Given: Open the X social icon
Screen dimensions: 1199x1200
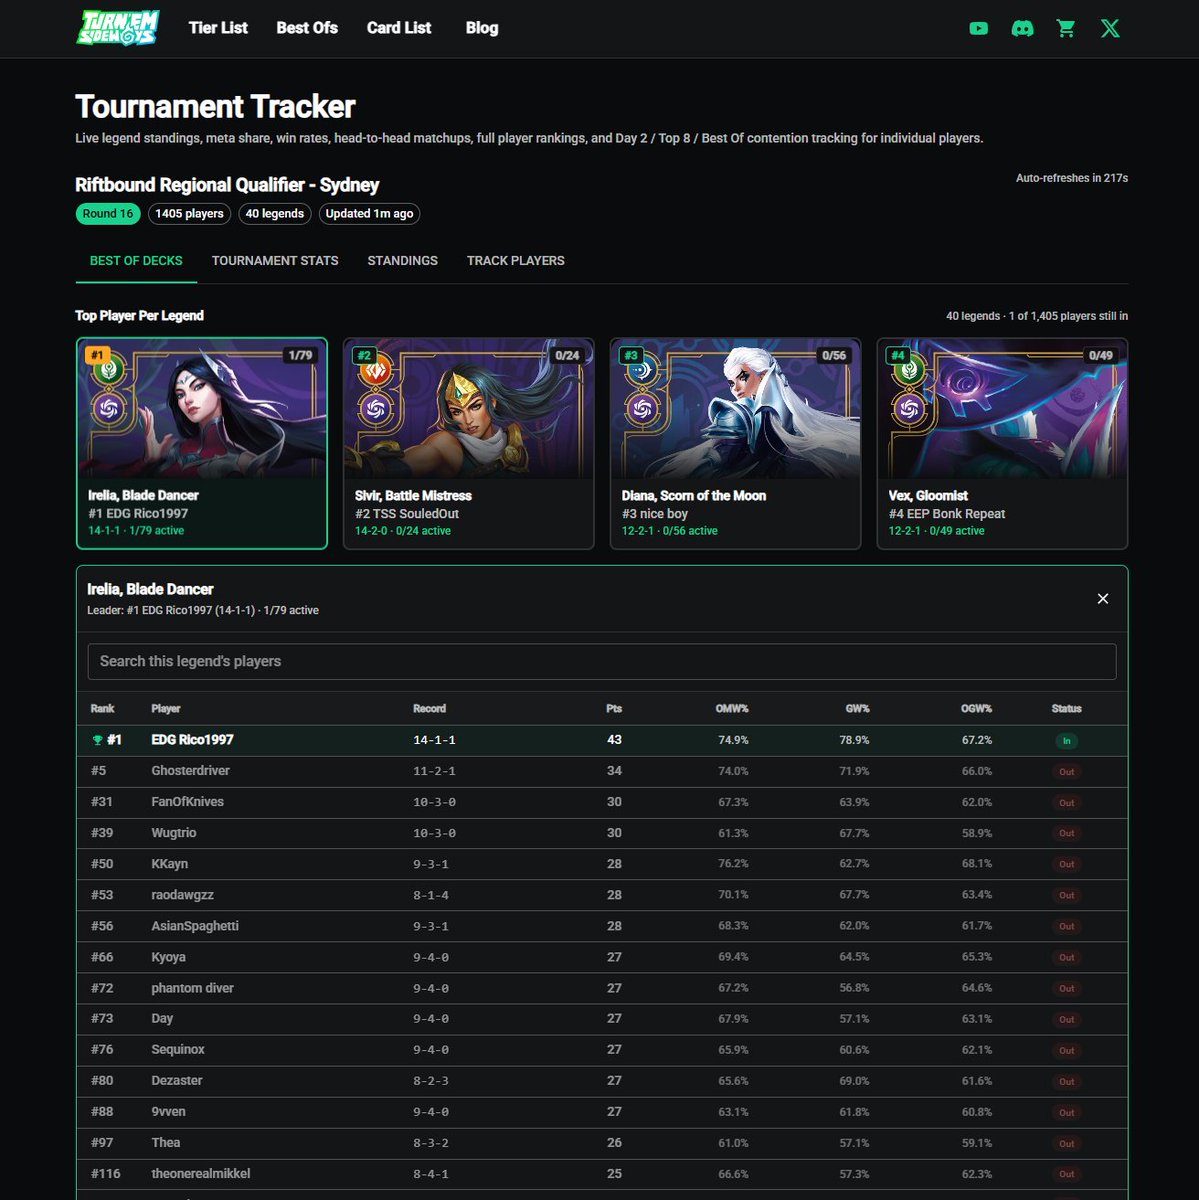Looking at the screenshot, I should (x=1110, y=28).
